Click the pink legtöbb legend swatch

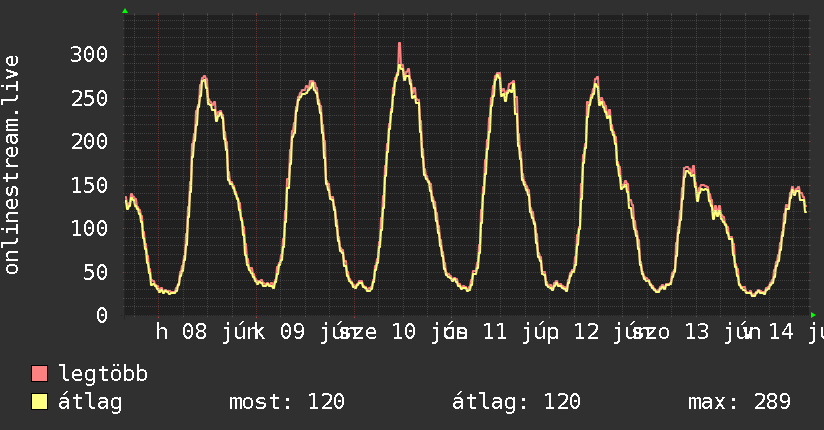[39, 373]
